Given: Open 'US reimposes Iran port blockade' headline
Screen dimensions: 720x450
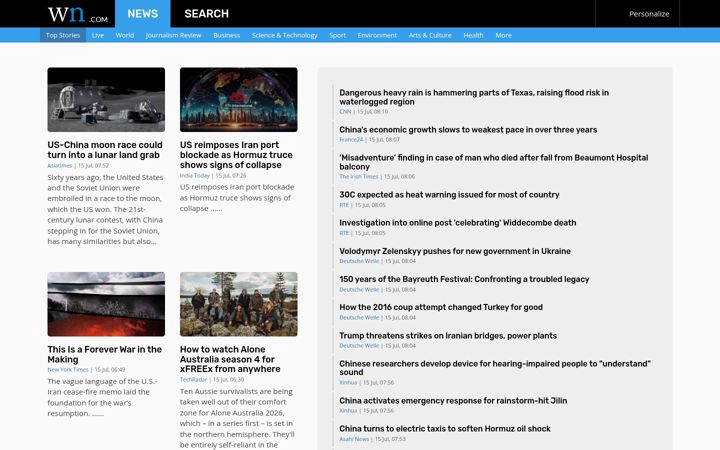Looking at the screenshot, I should (236, 155).
